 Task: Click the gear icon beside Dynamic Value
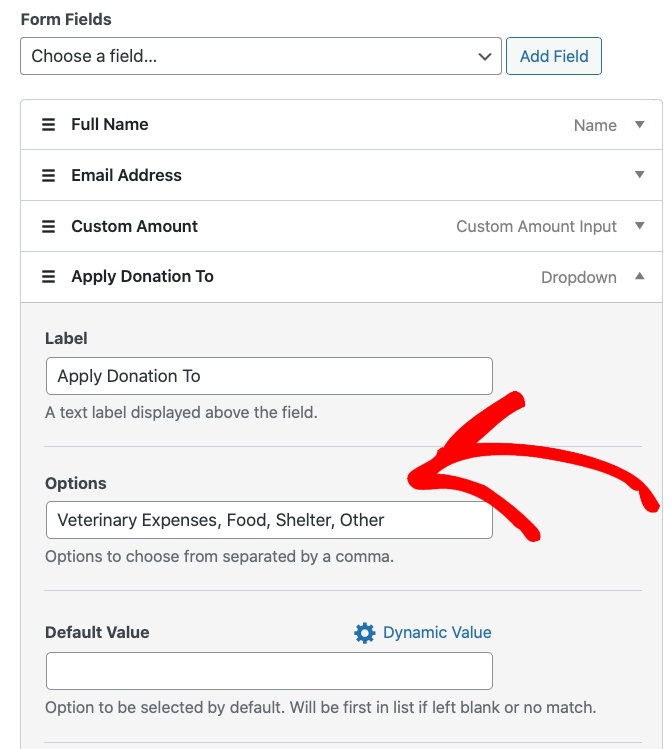pos(365,633)
